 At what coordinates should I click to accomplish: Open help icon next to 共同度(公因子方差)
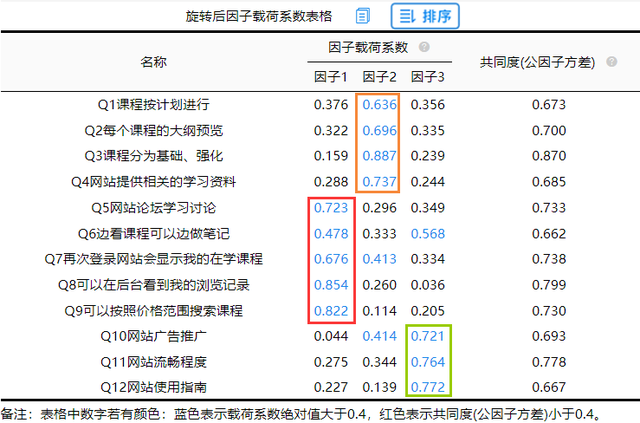(611, 62)
